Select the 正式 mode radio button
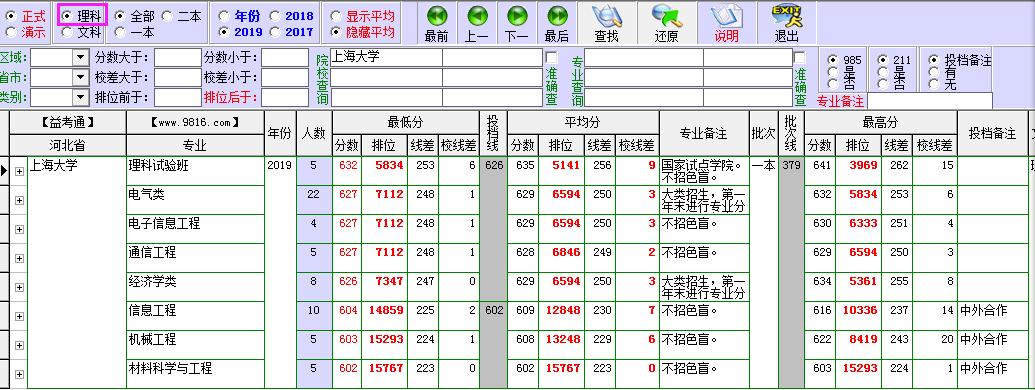The height and width of the screenshot is (390, 1035). click(11, 16)
